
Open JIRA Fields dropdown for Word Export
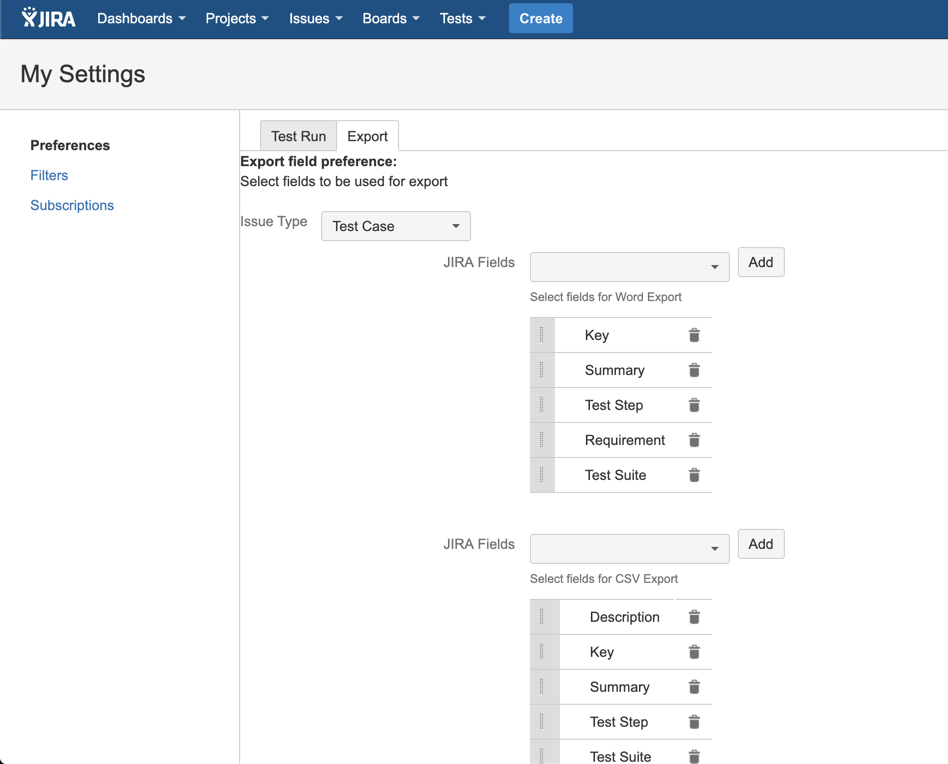[629, 267]
